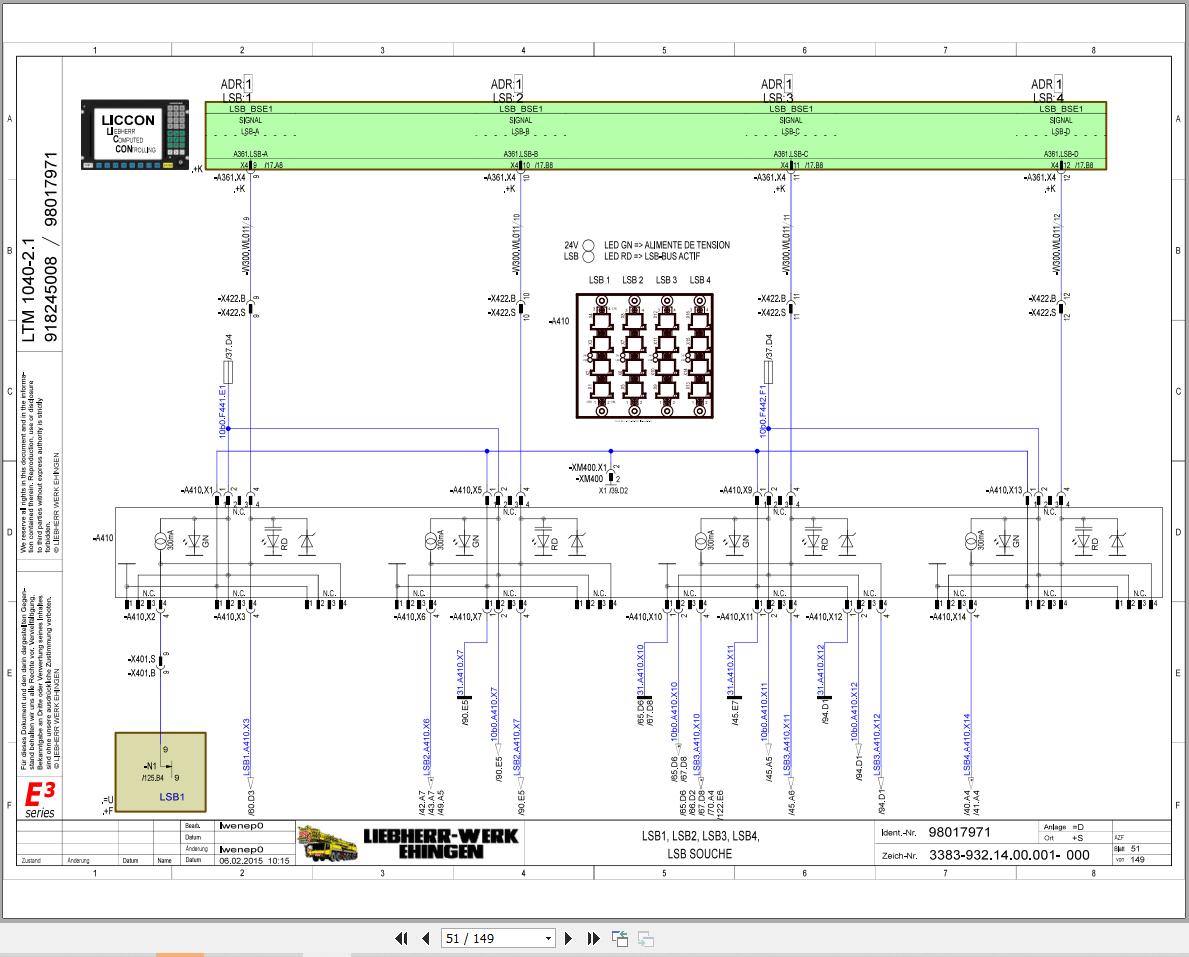
Task: Click the 10b0.F441.E1 fuse reference
Action: [223, 411]
